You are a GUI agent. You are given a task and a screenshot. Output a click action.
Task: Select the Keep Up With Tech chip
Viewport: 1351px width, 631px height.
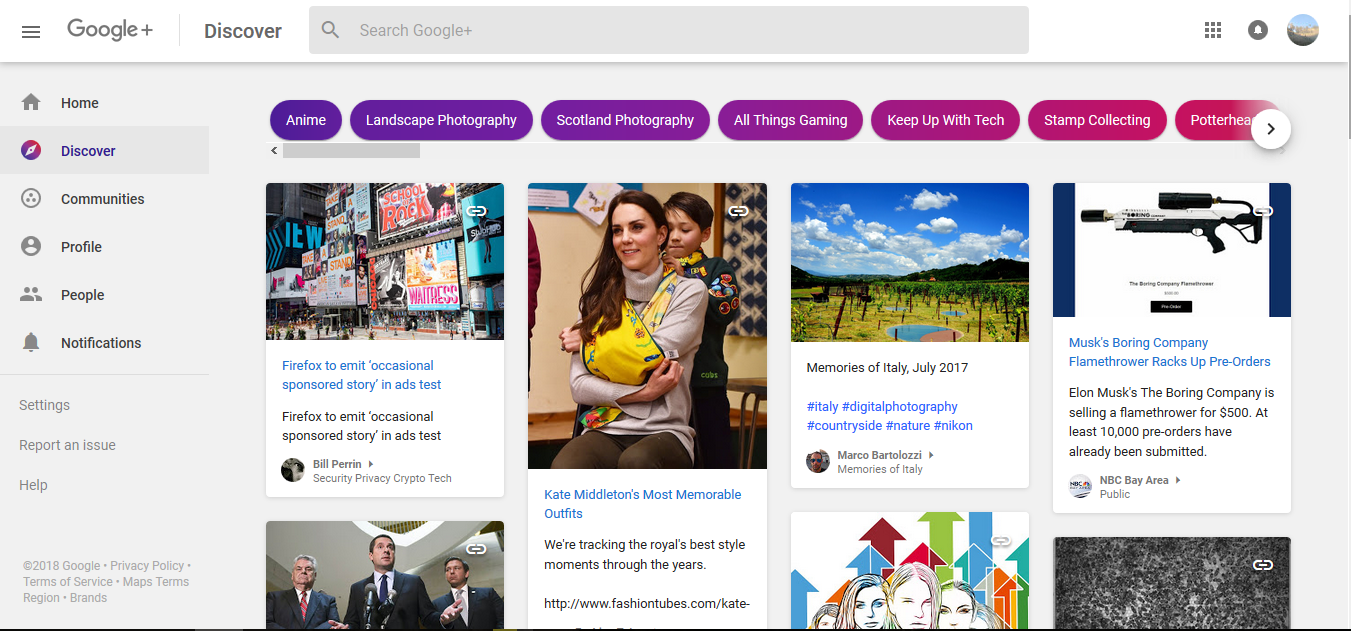(x=946, y=120)
